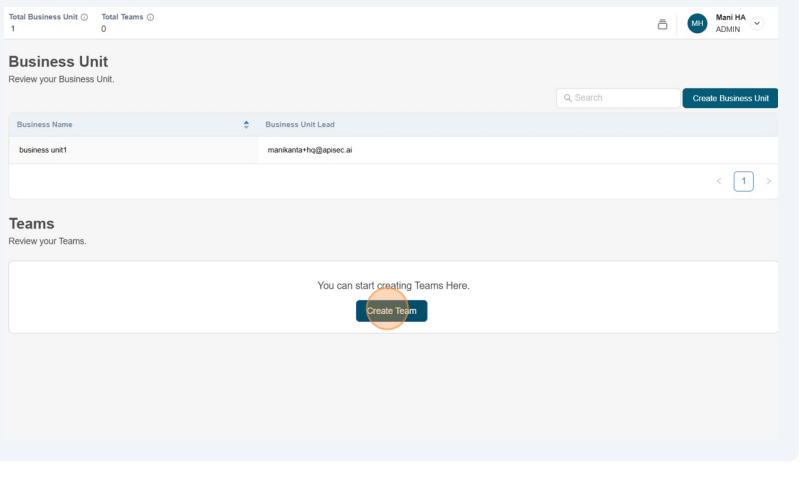Select page 1 in pagination
The image size is (810, 478).
point(743,181)
